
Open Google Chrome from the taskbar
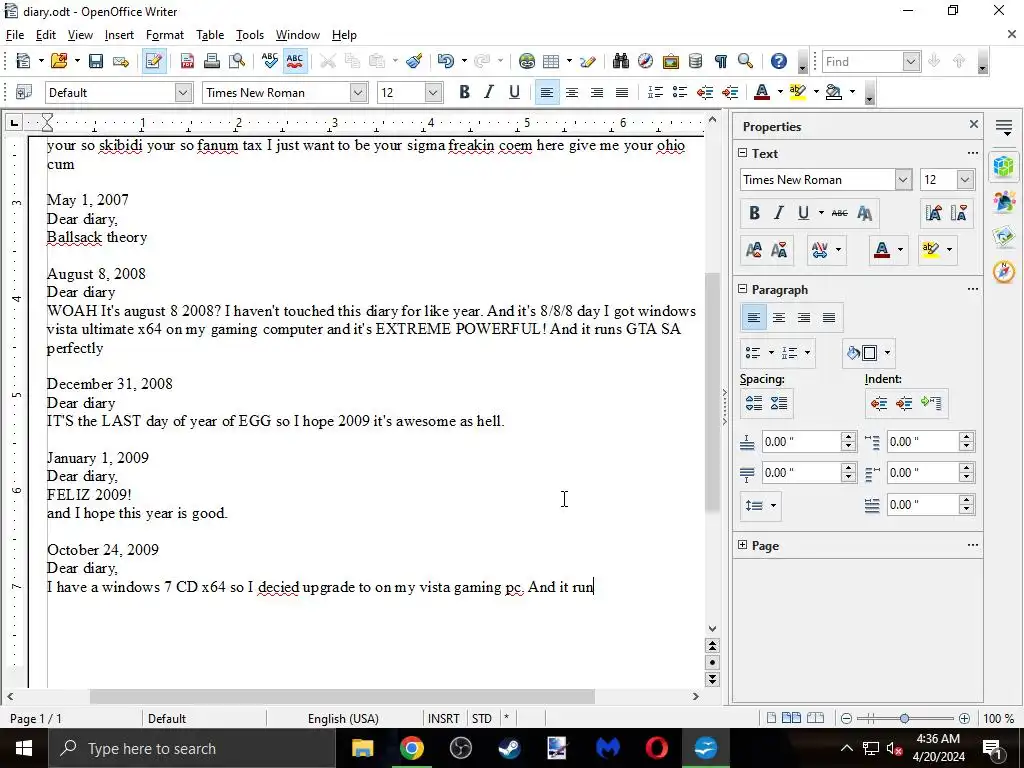(x=411, y=748)
